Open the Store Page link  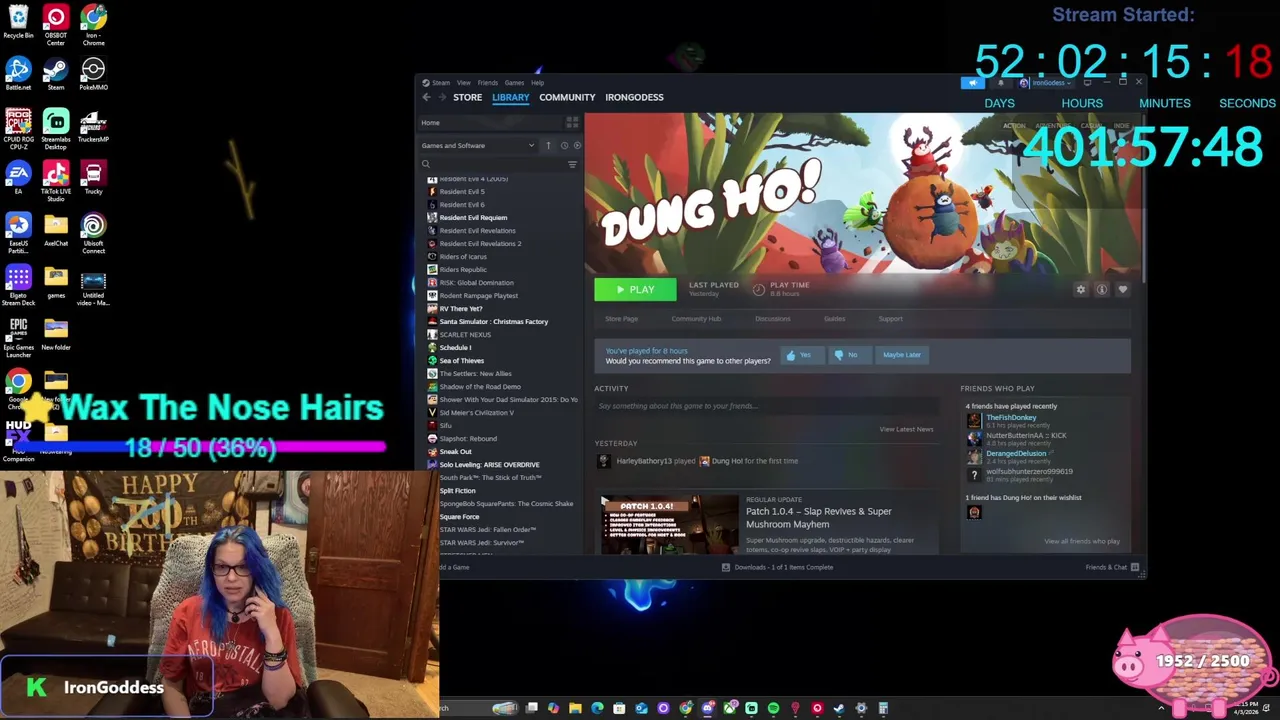(x=621, y=319)
